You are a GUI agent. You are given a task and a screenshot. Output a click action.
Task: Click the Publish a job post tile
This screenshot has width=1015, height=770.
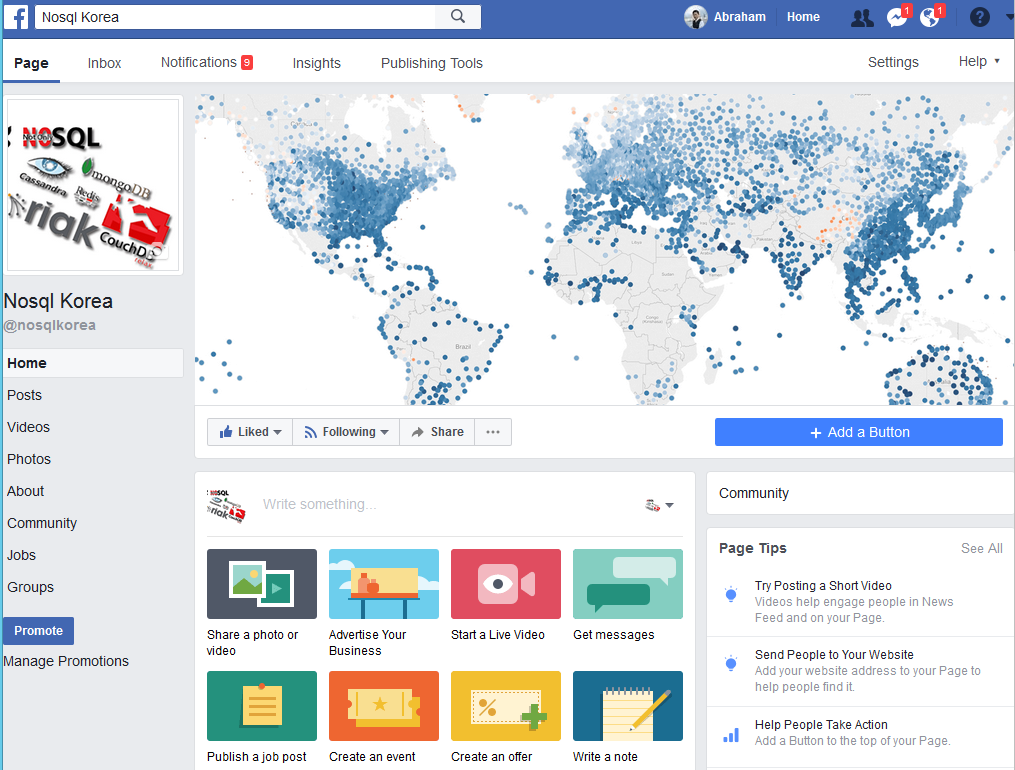coord(262,717)
